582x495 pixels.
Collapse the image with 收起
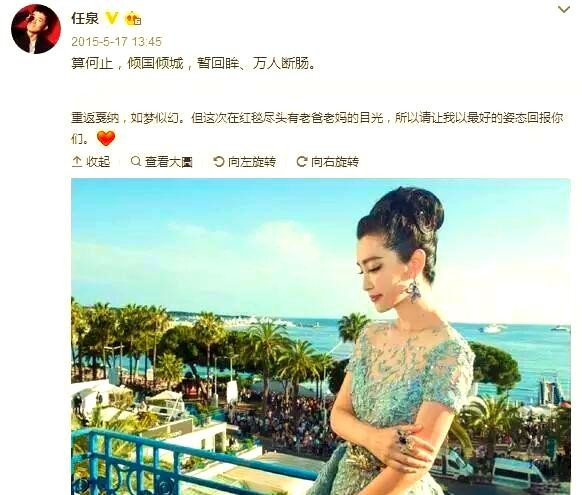(91, 161)
